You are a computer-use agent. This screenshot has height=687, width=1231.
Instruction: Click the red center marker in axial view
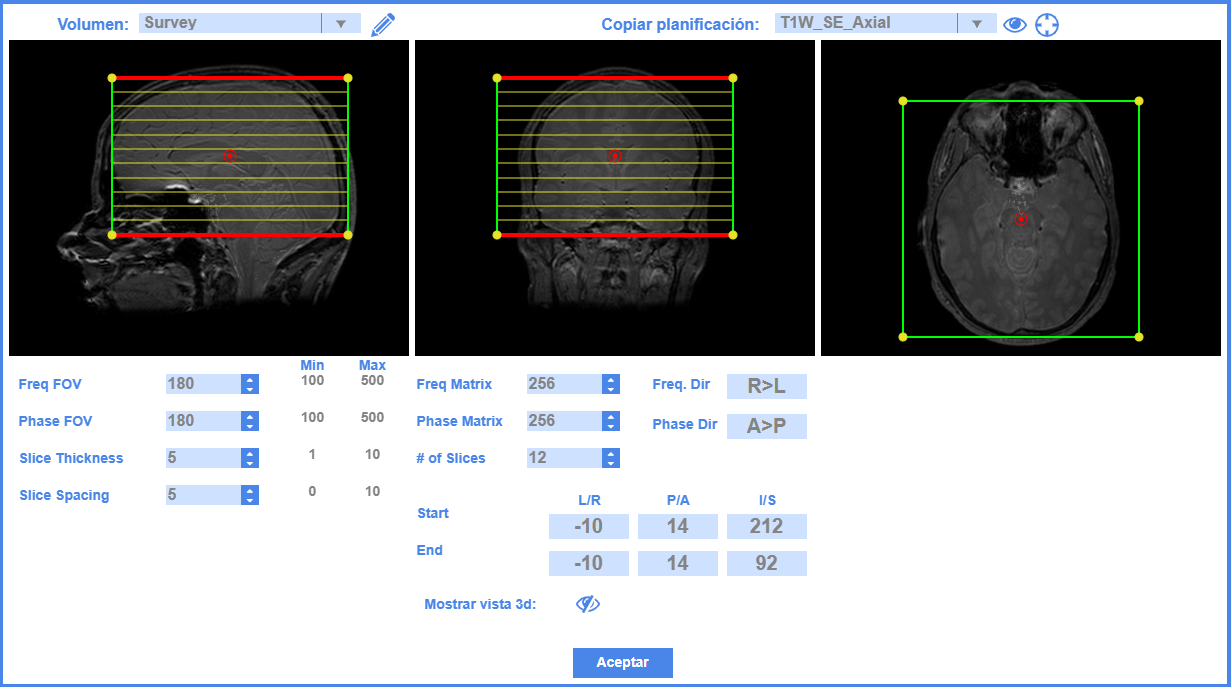coord(1021,219)
